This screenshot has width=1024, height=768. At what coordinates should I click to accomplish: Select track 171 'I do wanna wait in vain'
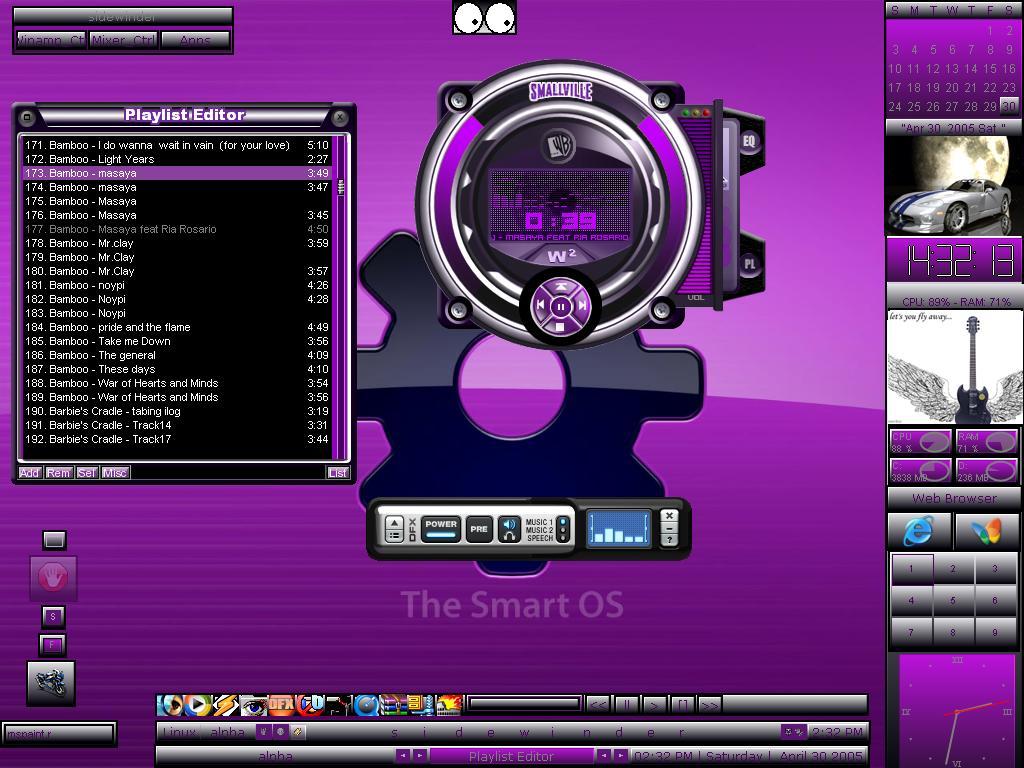click(176, 145)
